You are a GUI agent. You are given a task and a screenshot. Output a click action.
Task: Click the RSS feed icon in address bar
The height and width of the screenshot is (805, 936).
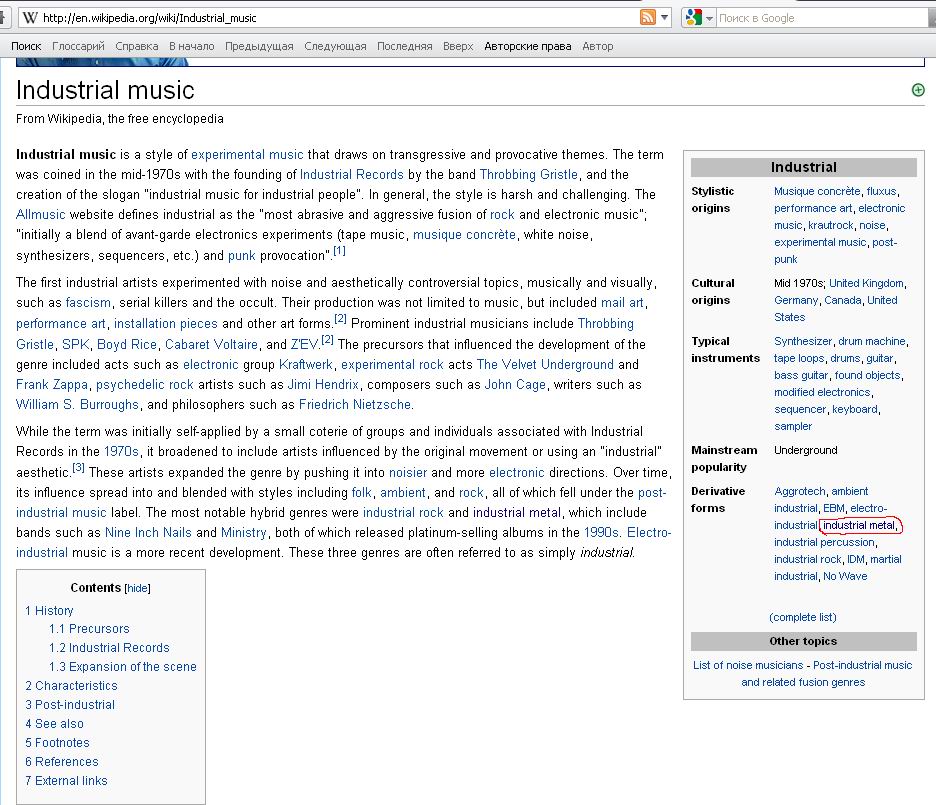click(648, 17)
